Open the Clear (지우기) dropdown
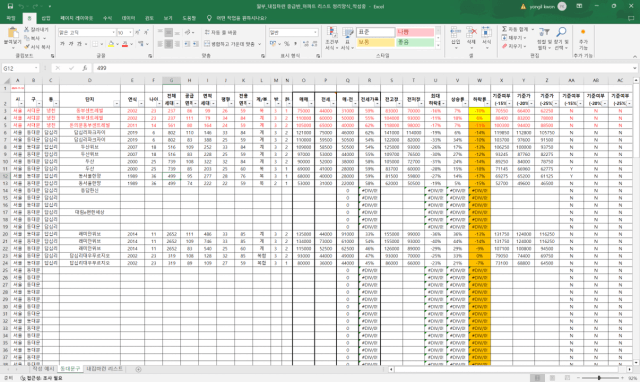Viewport: 640px width, 382px height. click(514, 47)
